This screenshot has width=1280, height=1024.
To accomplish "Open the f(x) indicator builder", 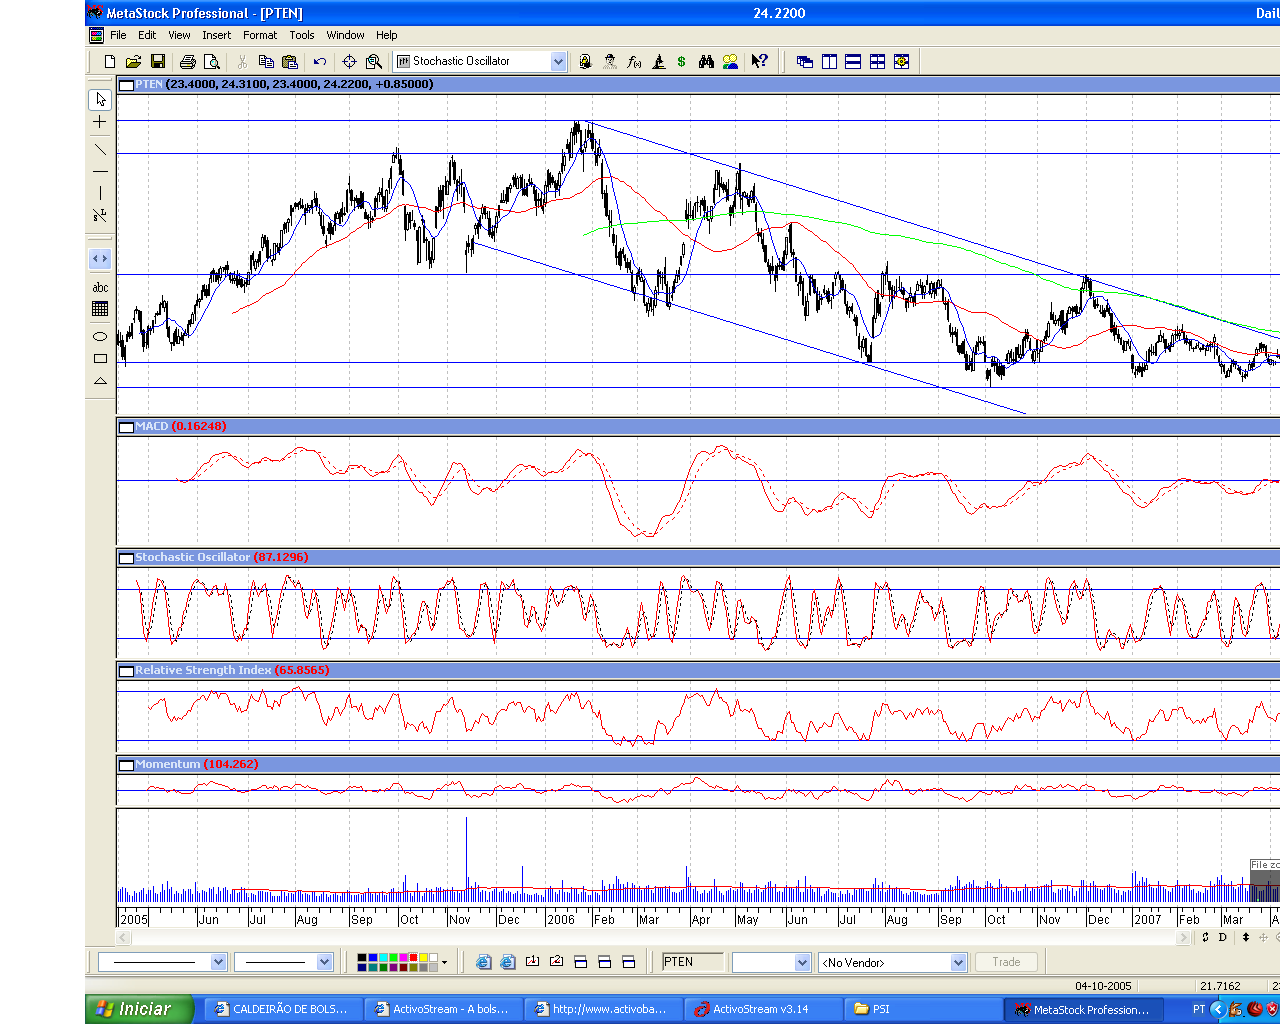I will pyautogui.click(x=634, y=62).
